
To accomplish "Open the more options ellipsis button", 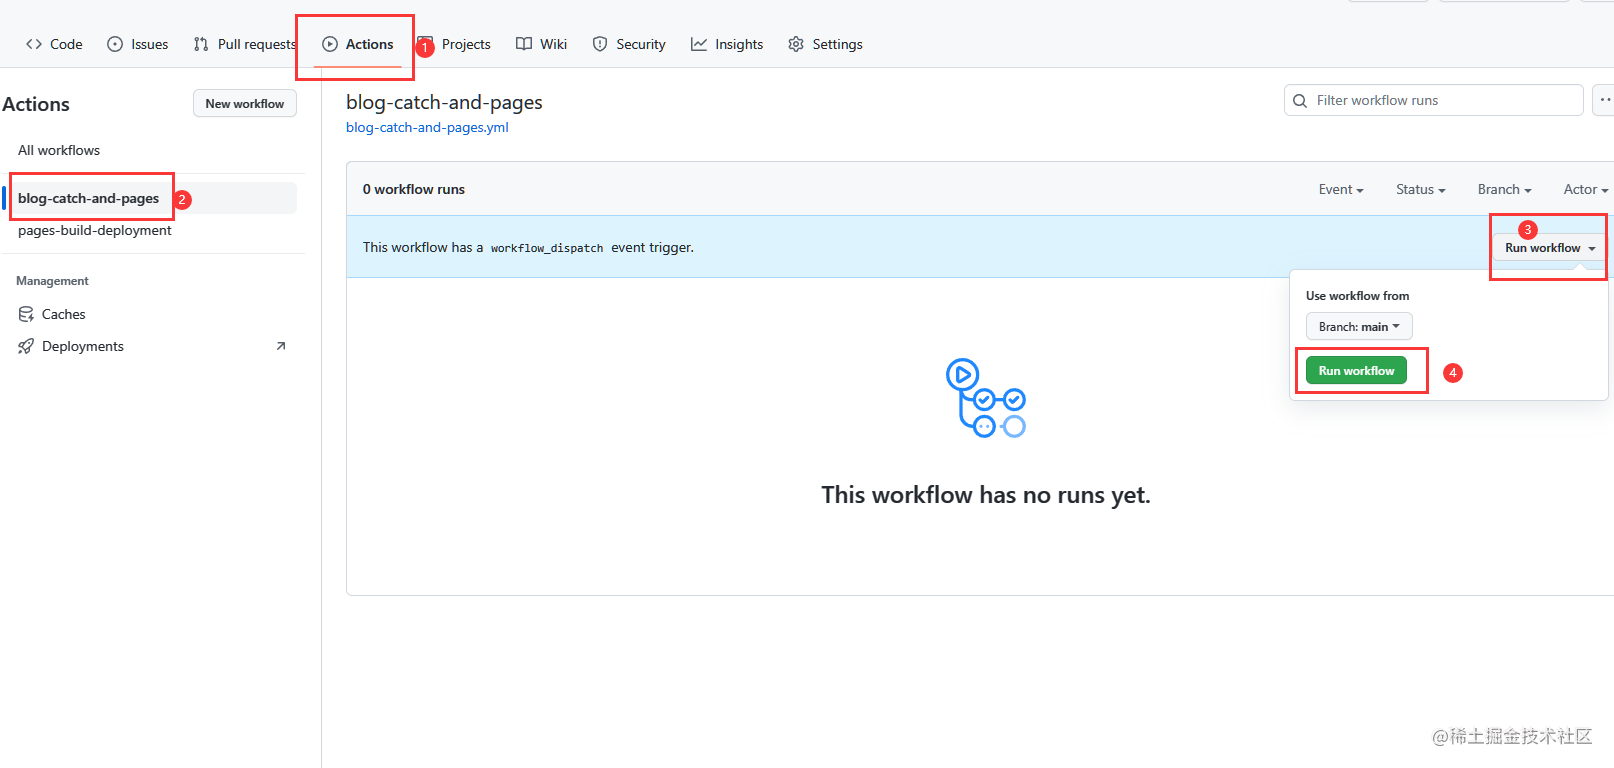I will [x=1603, y=100].
